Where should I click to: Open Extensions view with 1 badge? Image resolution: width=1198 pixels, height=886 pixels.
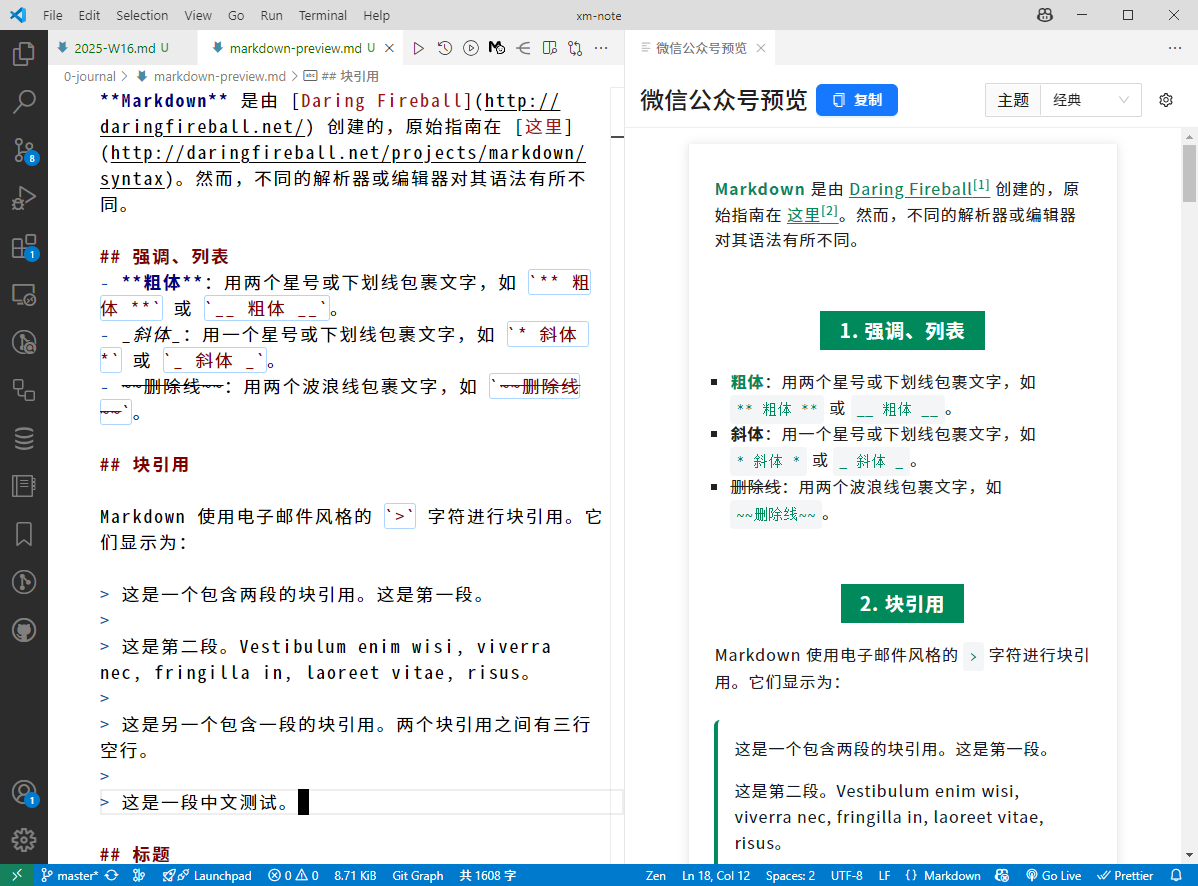(24, 246)
